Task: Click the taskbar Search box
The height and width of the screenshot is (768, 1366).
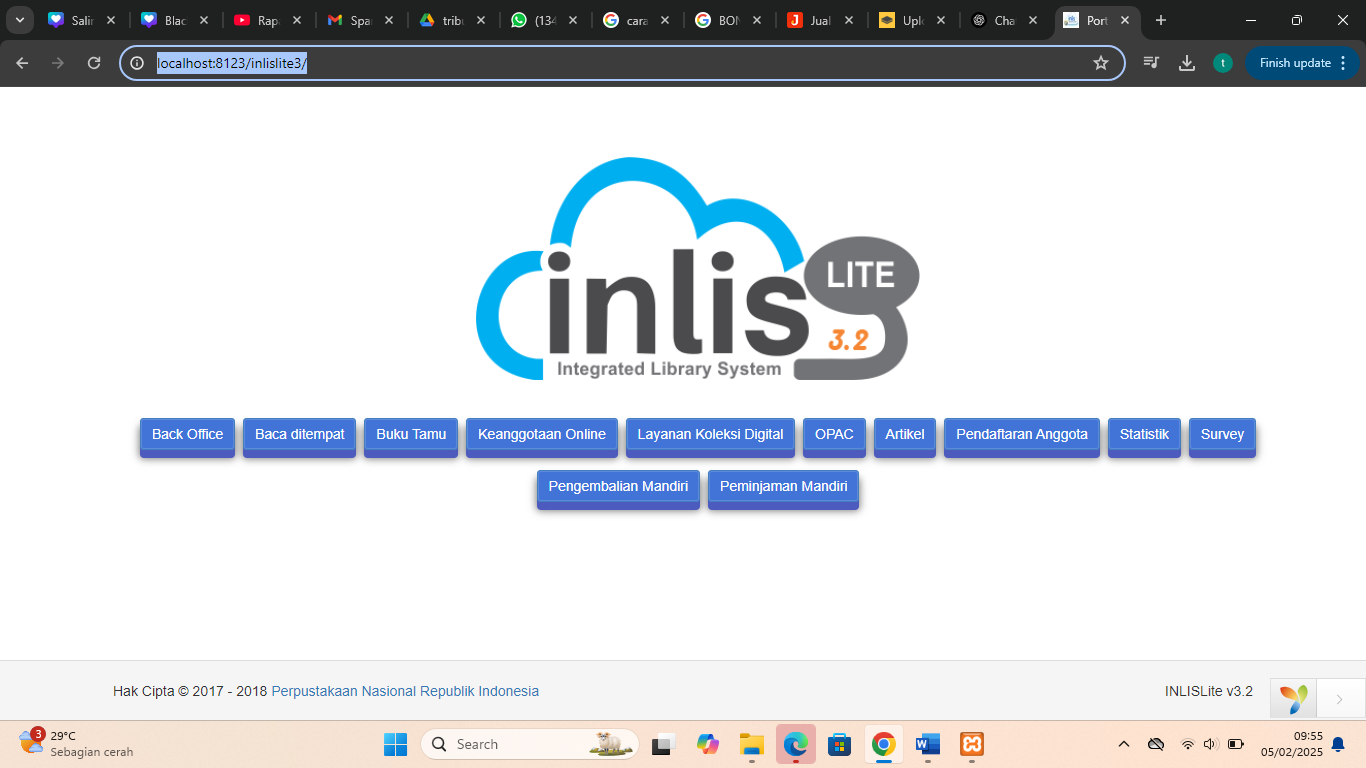Action: point(530,744)
